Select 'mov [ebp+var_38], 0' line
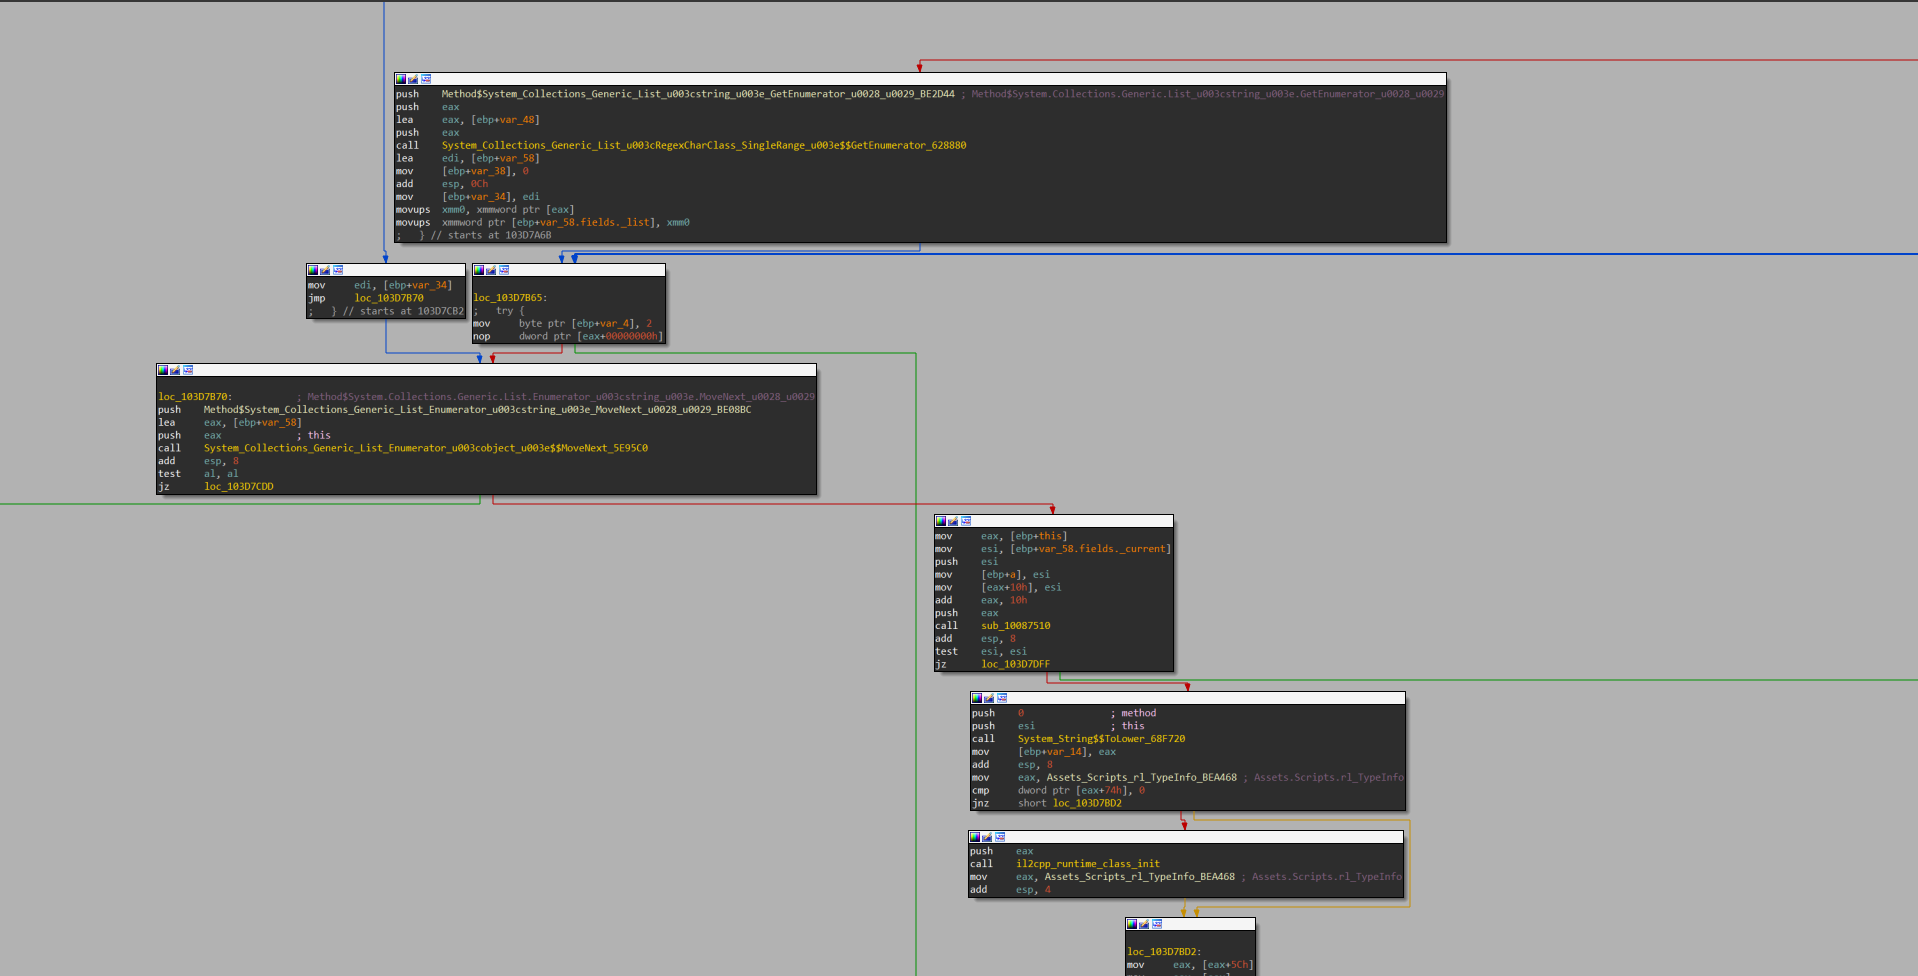Screen dimensions: 1918x976 coord(462,171)
